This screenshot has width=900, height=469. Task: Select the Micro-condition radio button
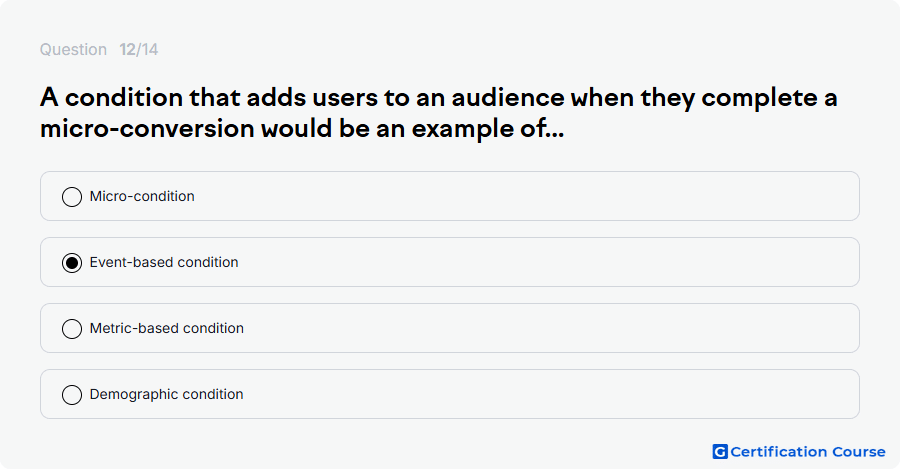tap(72, 196)
